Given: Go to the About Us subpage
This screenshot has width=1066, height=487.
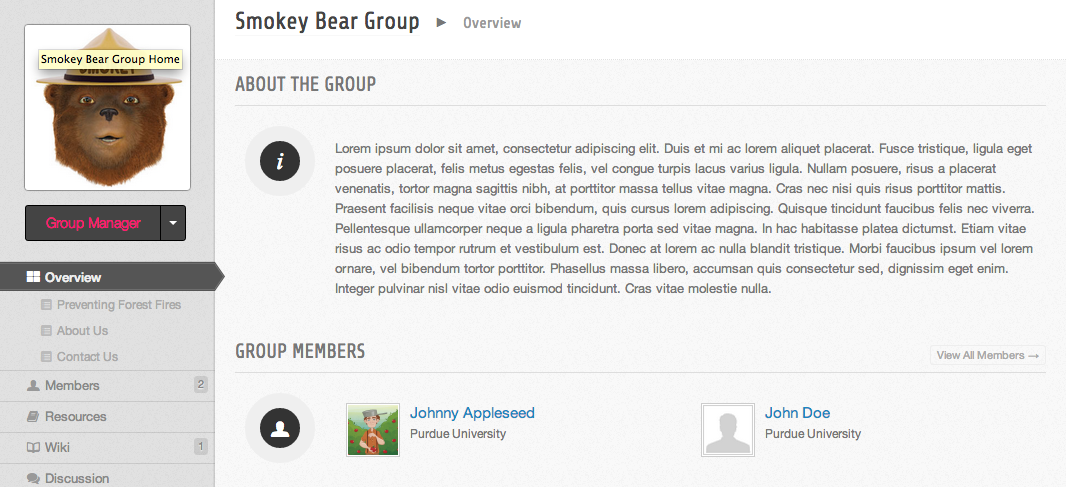Looking at the screenshot, I should point(82,331).
